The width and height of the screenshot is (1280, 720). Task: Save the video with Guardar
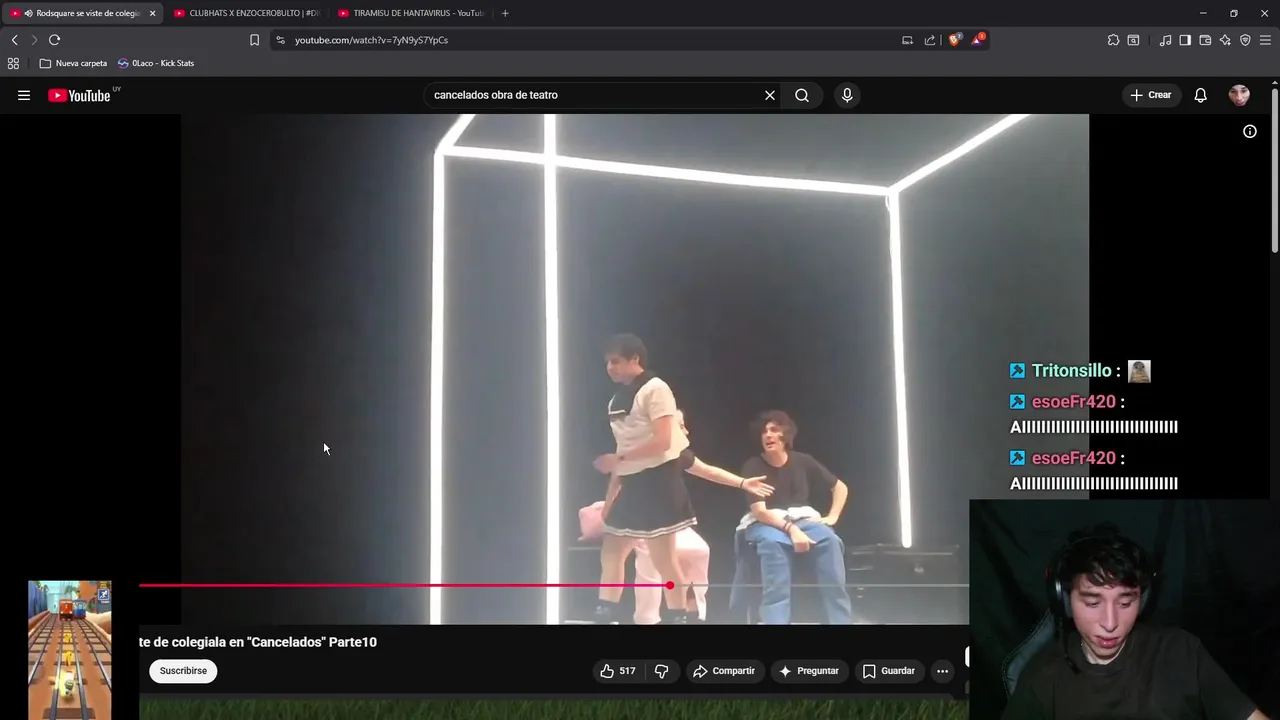coord(889,671)
